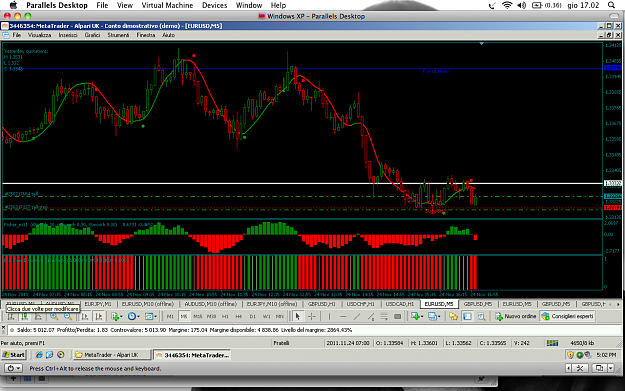
Task: Launch Internet Explorer from quick launch
Action: tap(39, 355)
